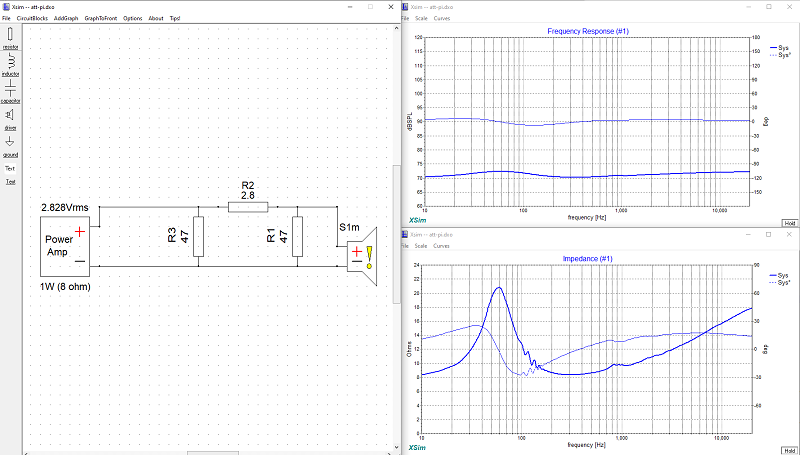The height and width of the screenshot is (455, 800).
Task: Select the capacitor component tool
Action: pyautogui.click(x=10, y=92)
